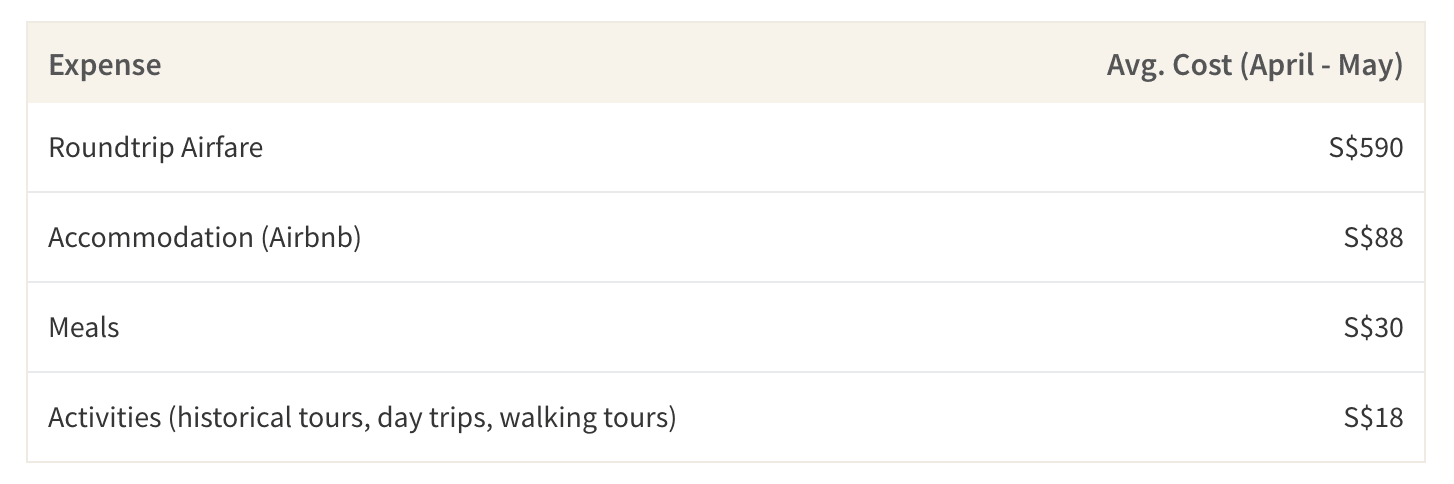Click the S$18 activities cost
Screen dimensions: 1454x484
click(x=1374, y=418)
